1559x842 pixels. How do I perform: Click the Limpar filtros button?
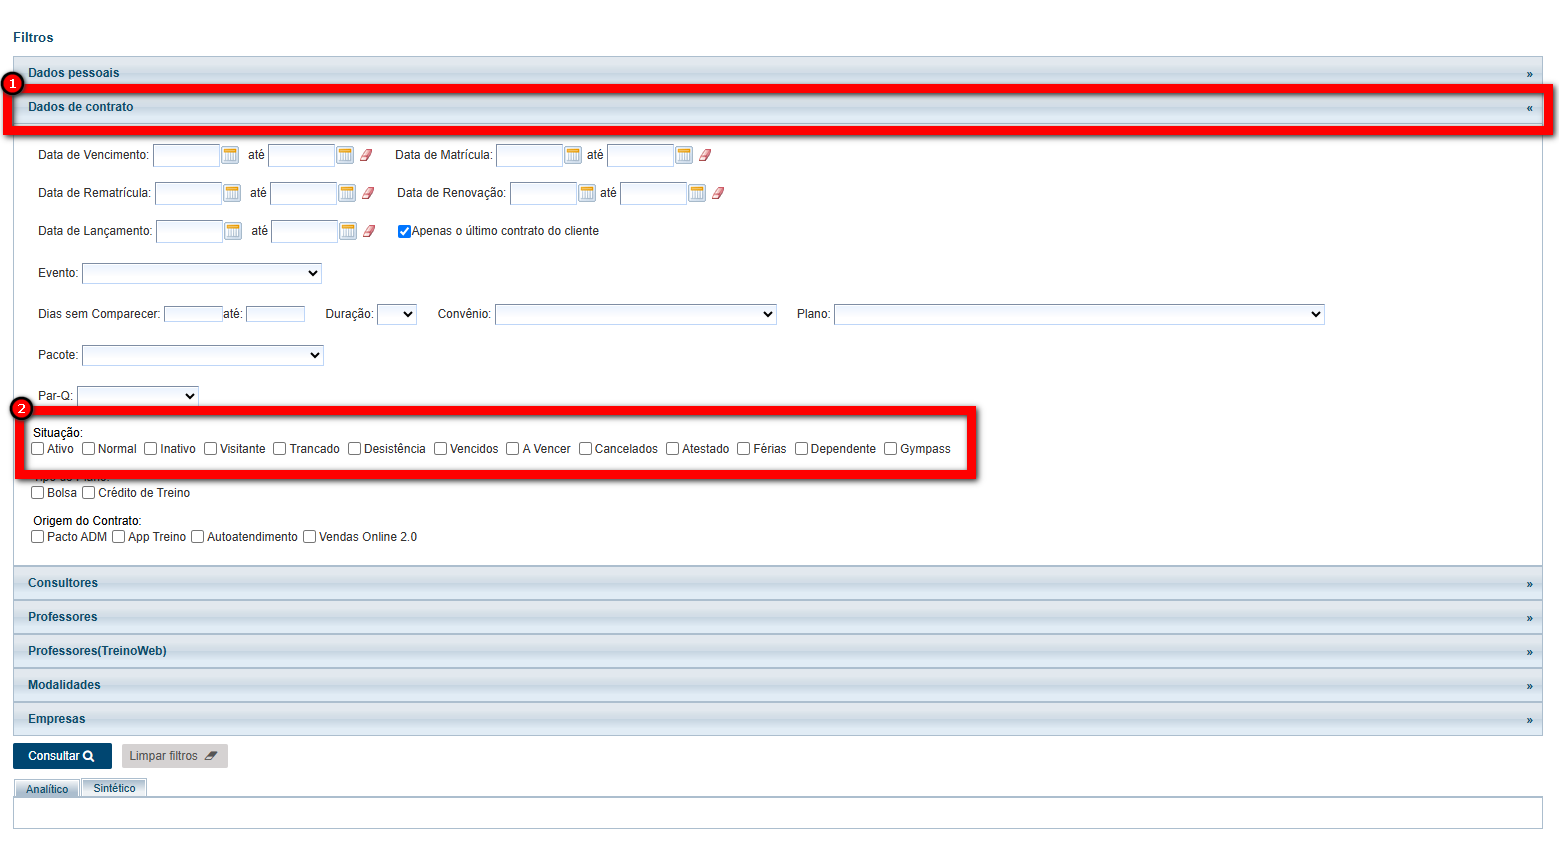(174, 756)
